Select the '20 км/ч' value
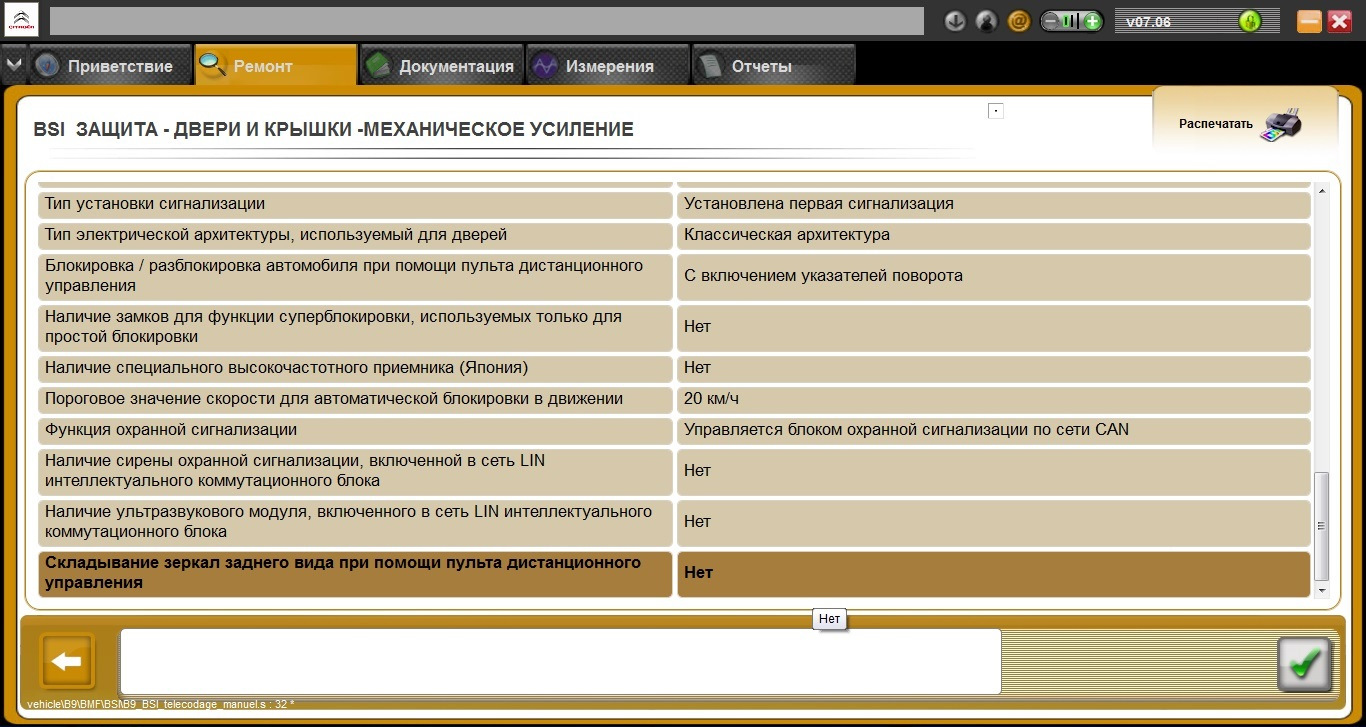Viewport: 1366px width, 727px height. (x=994, y=399)
